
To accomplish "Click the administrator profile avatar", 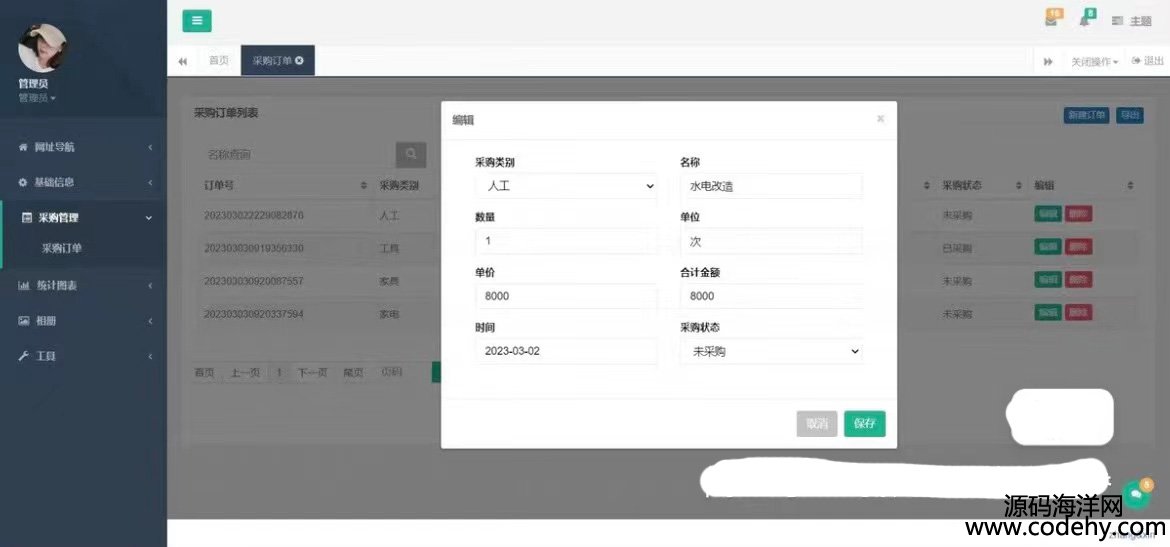I will click(x=42, y=47).
